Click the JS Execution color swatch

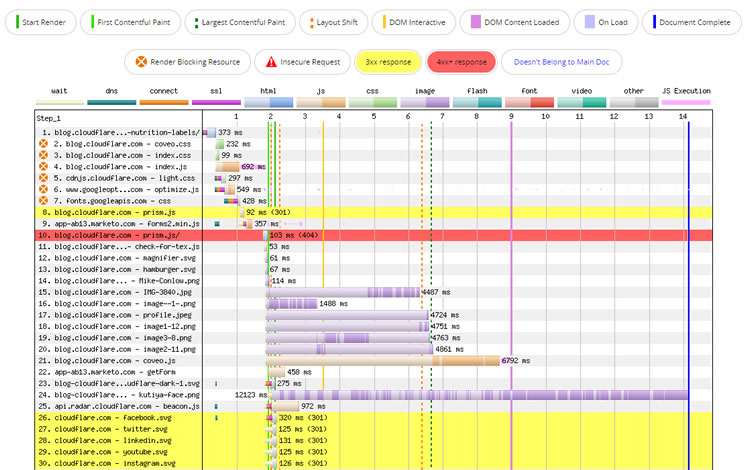(x=686, y=102)
